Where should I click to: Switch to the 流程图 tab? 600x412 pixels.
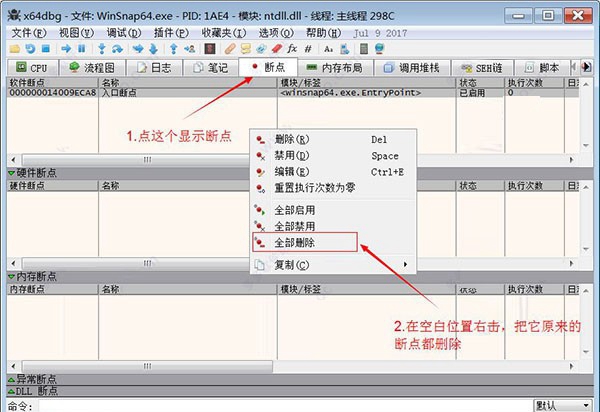click(92, 68)
